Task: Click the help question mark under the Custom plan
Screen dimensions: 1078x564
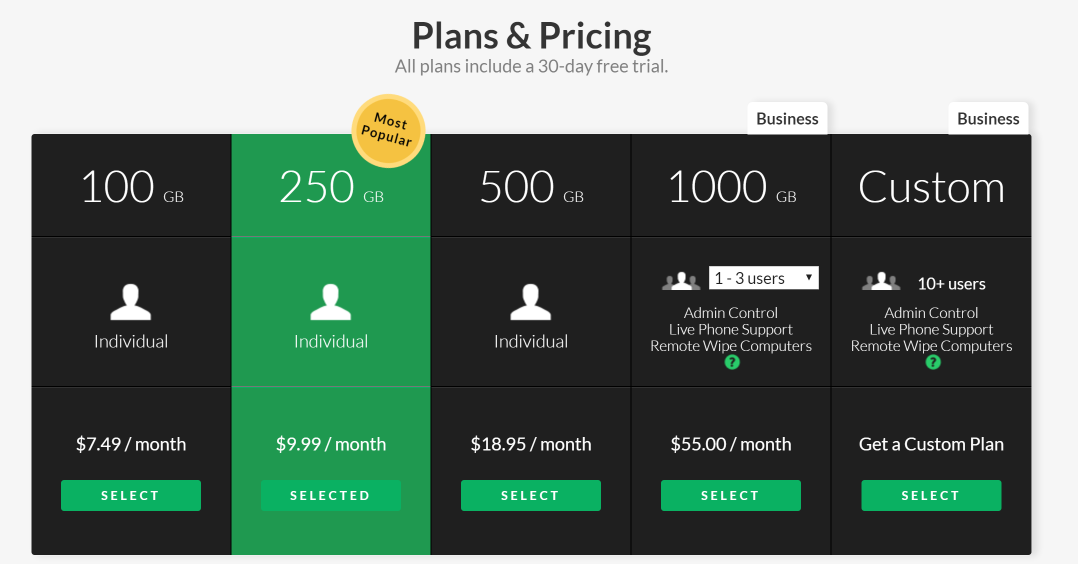Action: pyautogui.click(x=933, y=362)
